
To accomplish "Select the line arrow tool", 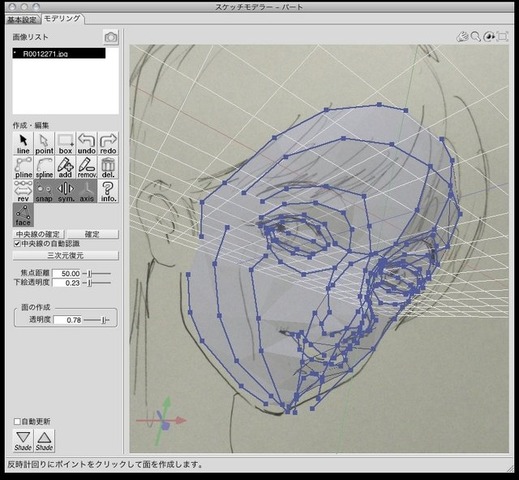I will (23, 144).
